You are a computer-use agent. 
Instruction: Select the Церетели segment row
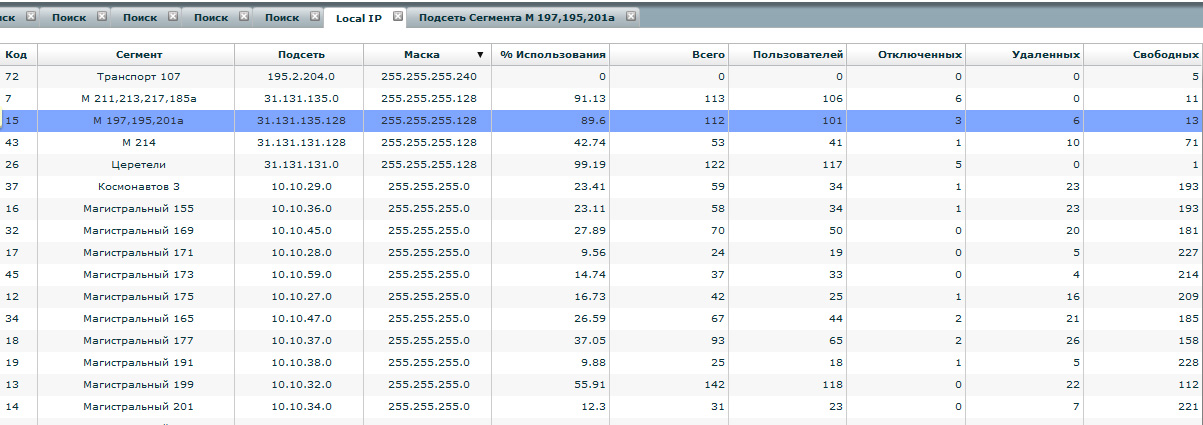point(138,164)
